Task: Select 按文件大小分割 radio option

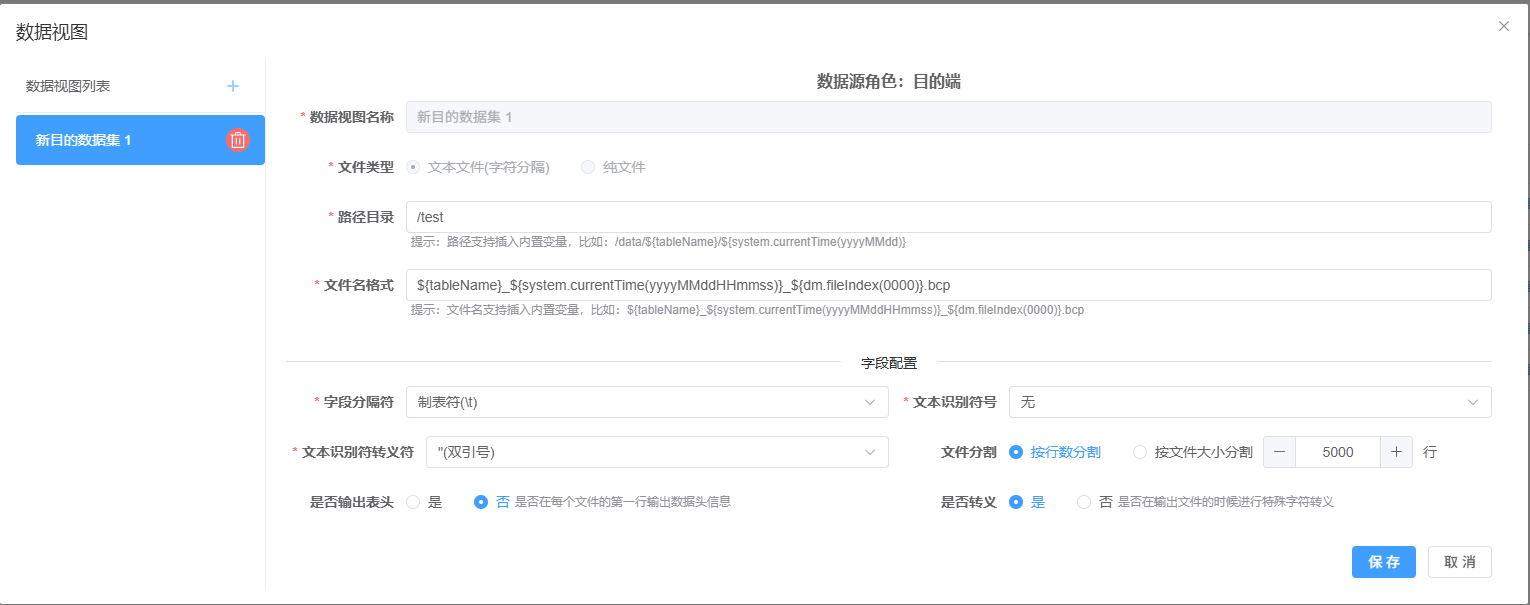Action: pos(1140,452)
